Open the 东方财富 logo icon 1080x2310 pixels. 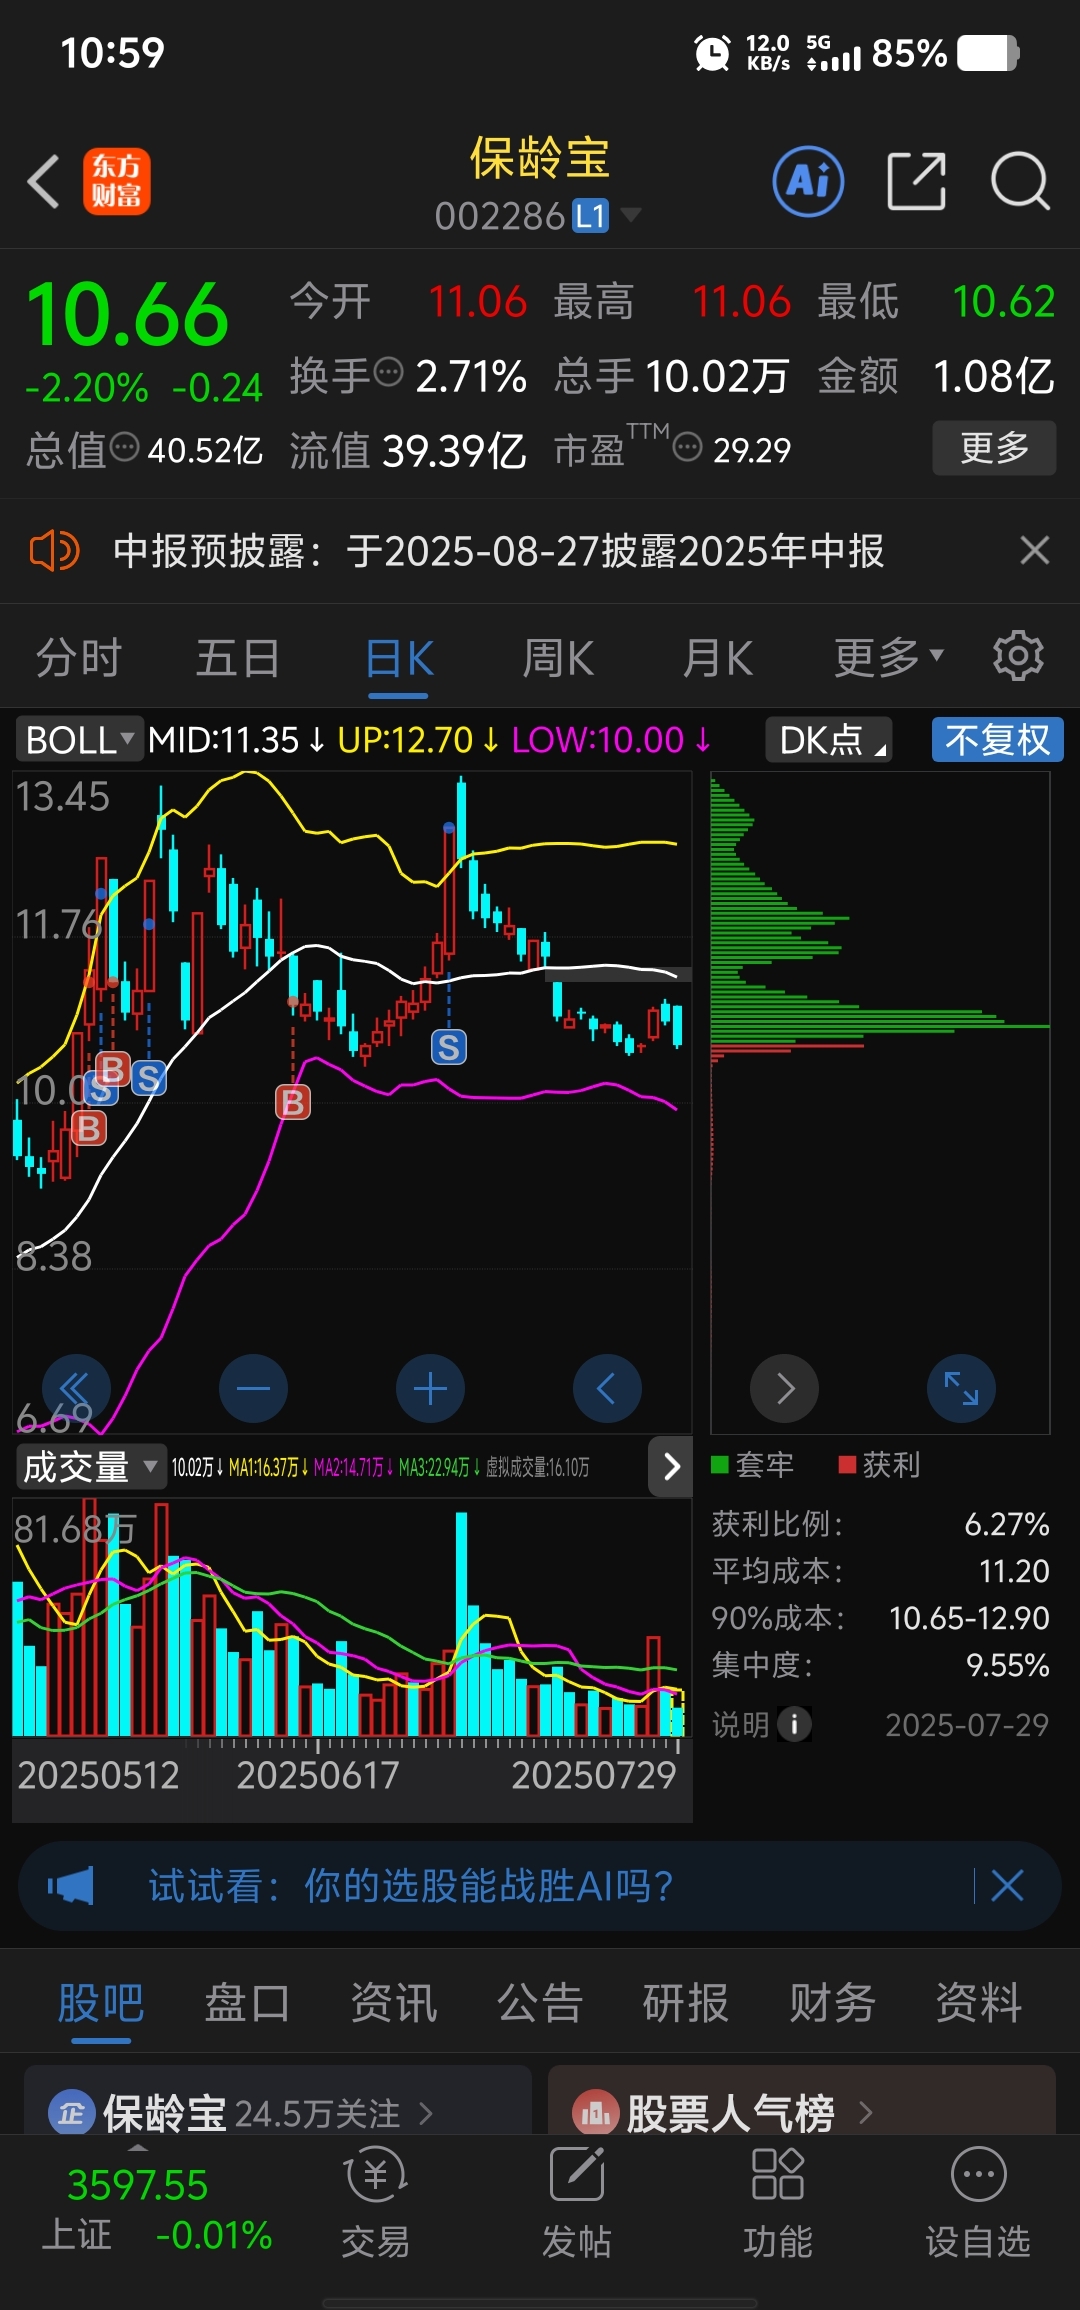116,181
